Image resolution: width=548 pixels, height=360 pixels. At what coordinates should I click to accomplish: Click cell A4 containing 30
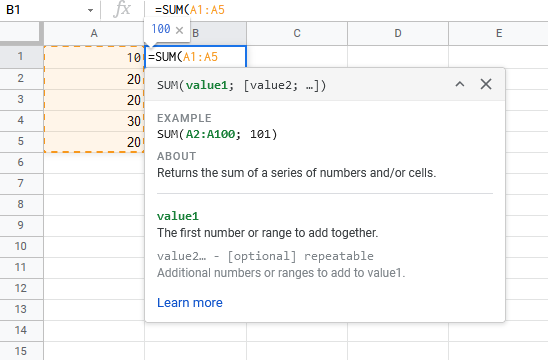click(x=94, y=121)
